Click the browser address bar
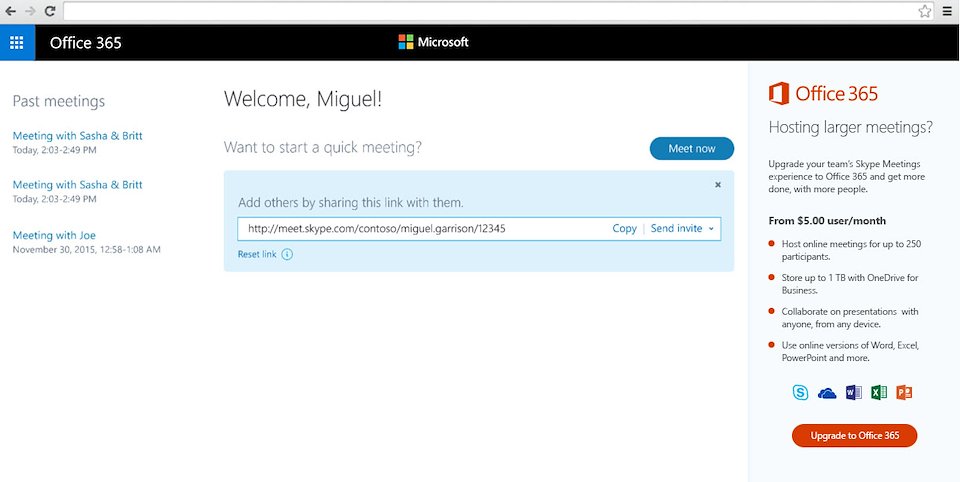Screen dimensions: 960x482 coord(488,11)
